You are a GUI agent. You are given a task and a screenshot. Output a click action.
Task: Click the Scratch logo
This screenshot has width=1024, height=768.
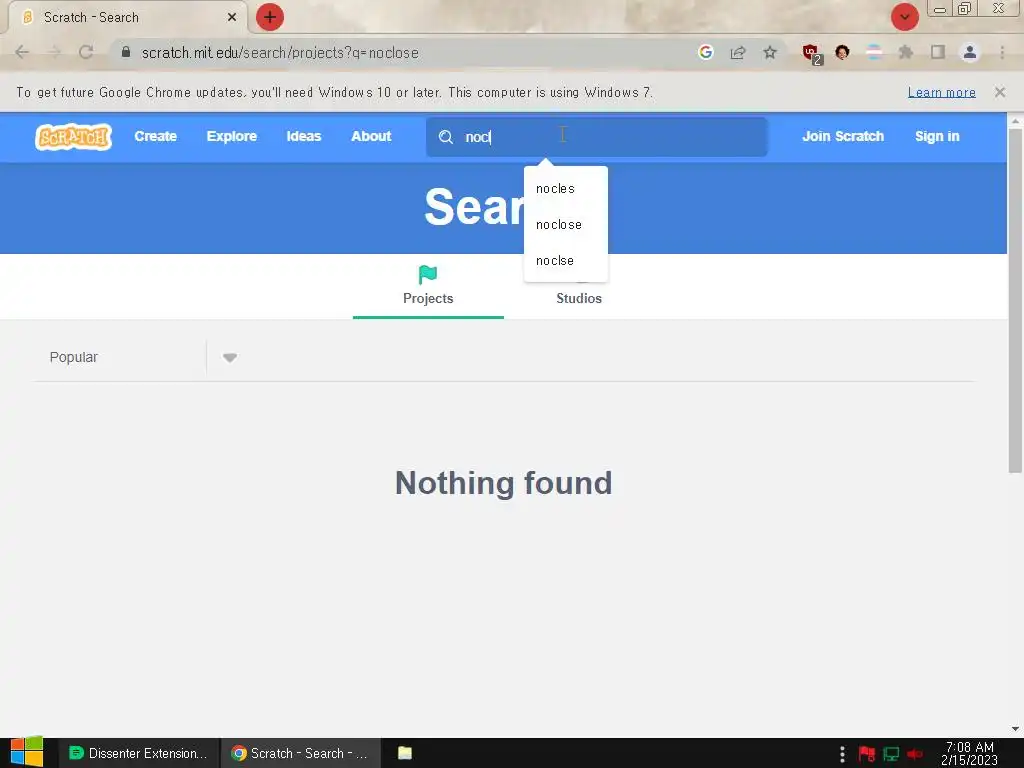[x=73, y=136]
